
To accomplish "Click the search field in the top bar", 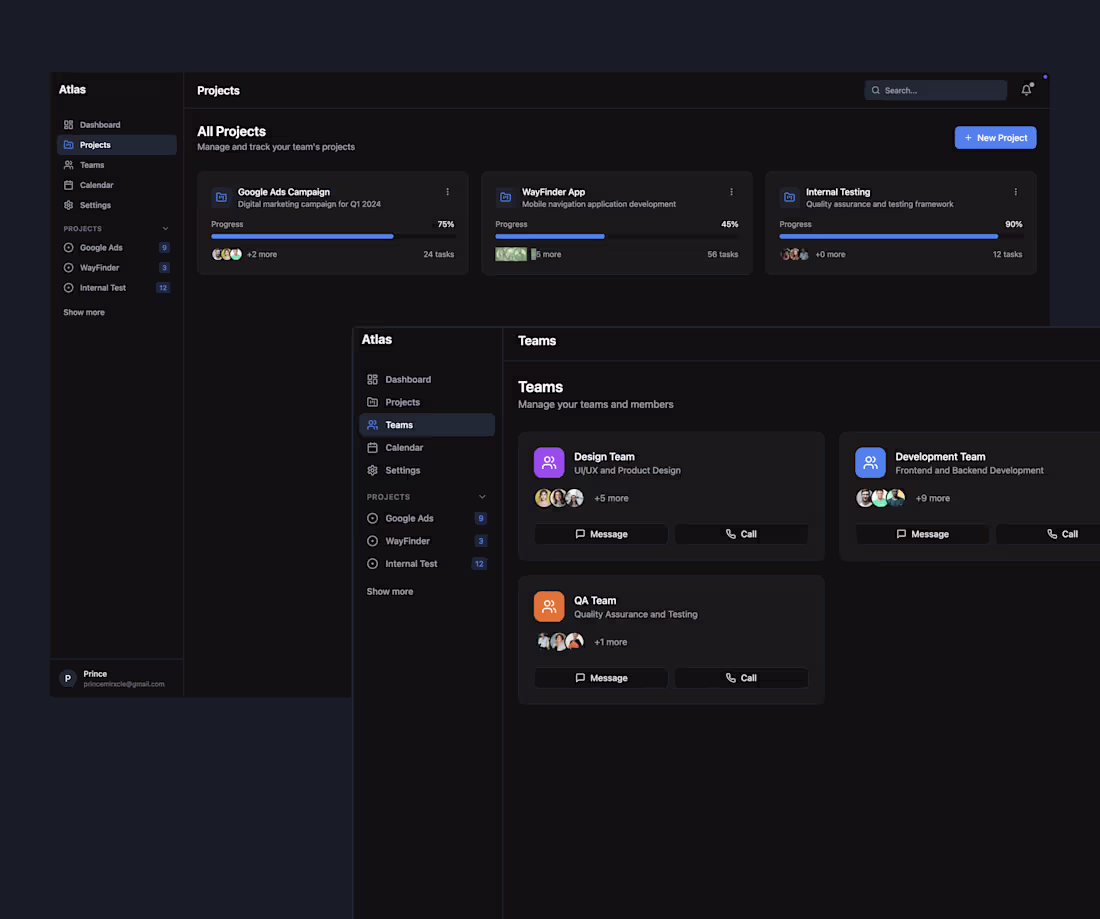I will [935, 90].
